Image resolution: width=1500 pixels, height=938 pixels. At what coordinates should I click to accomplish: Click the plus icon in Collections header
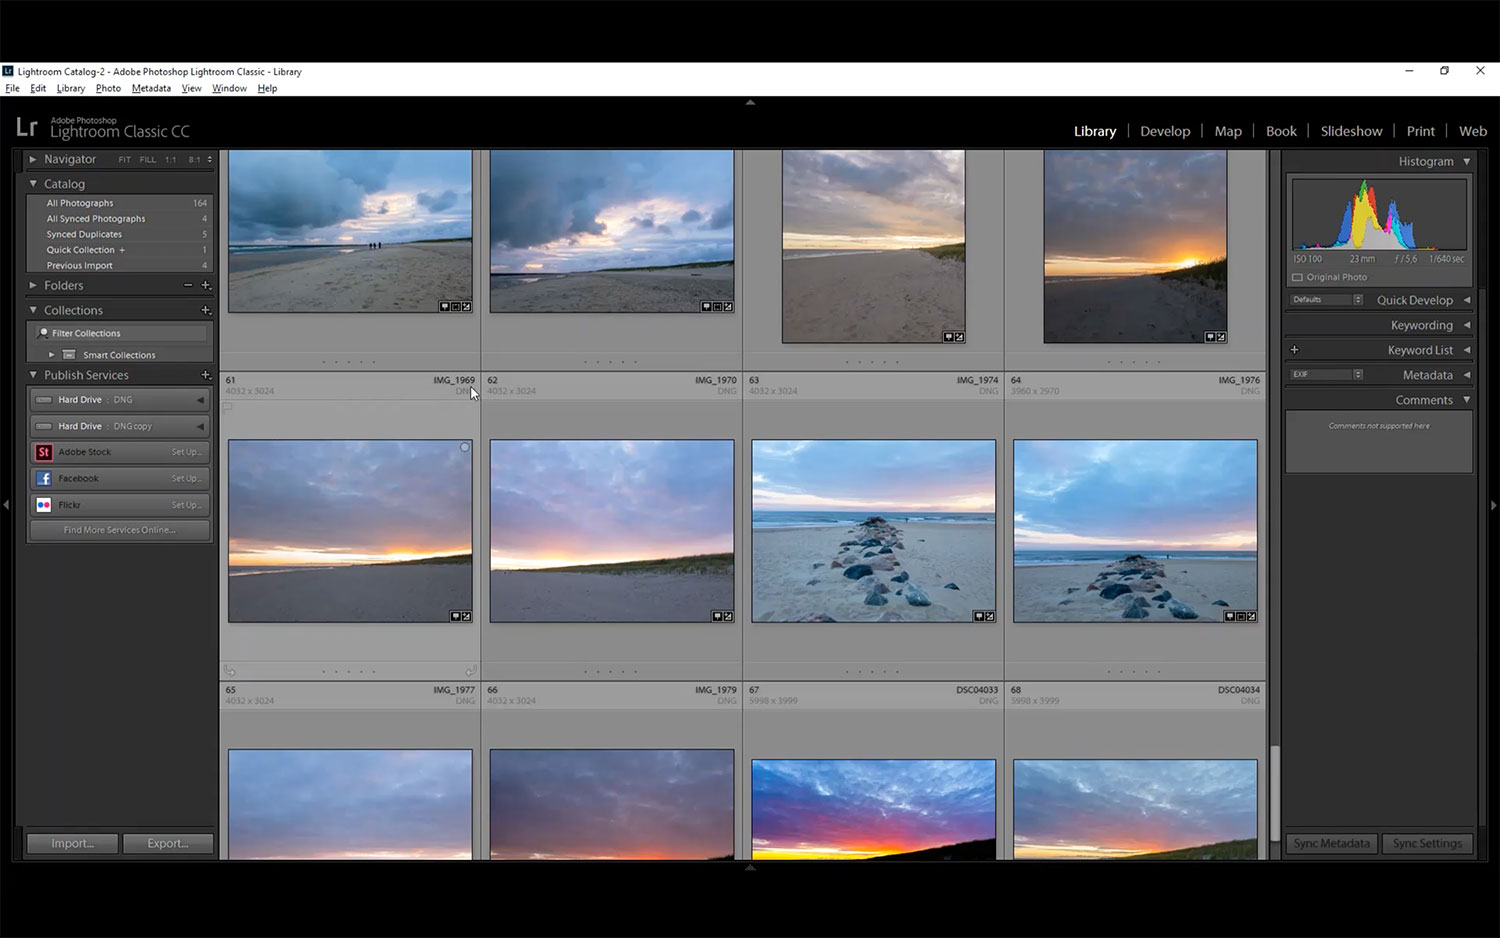point(206,310)
